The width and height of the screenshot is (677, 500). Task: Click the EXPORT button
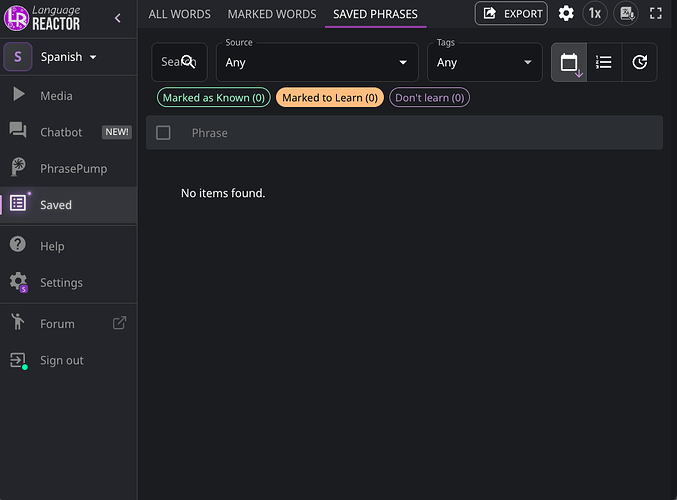(511, 14)
